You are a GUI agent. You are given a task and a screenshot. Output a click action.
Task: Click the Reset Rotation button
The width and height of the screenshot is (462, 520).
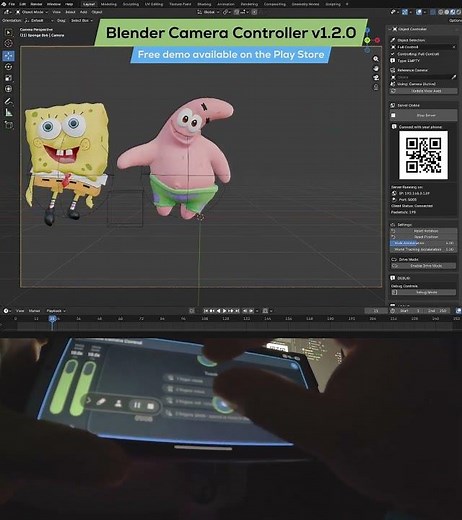pyautogui.click(x=423, y=231)
